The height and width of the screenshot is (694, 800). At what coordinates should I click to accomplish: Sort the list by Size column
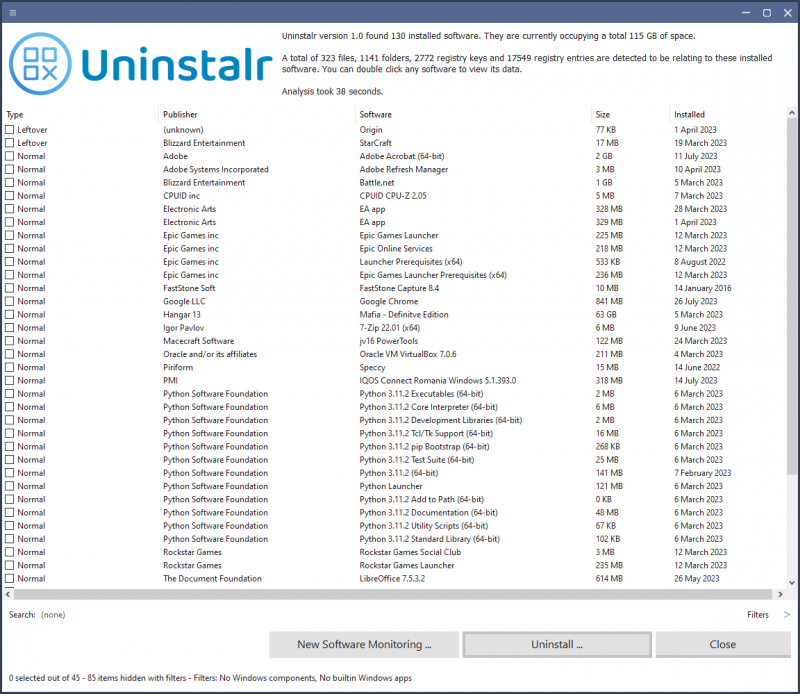coord(603,113)
